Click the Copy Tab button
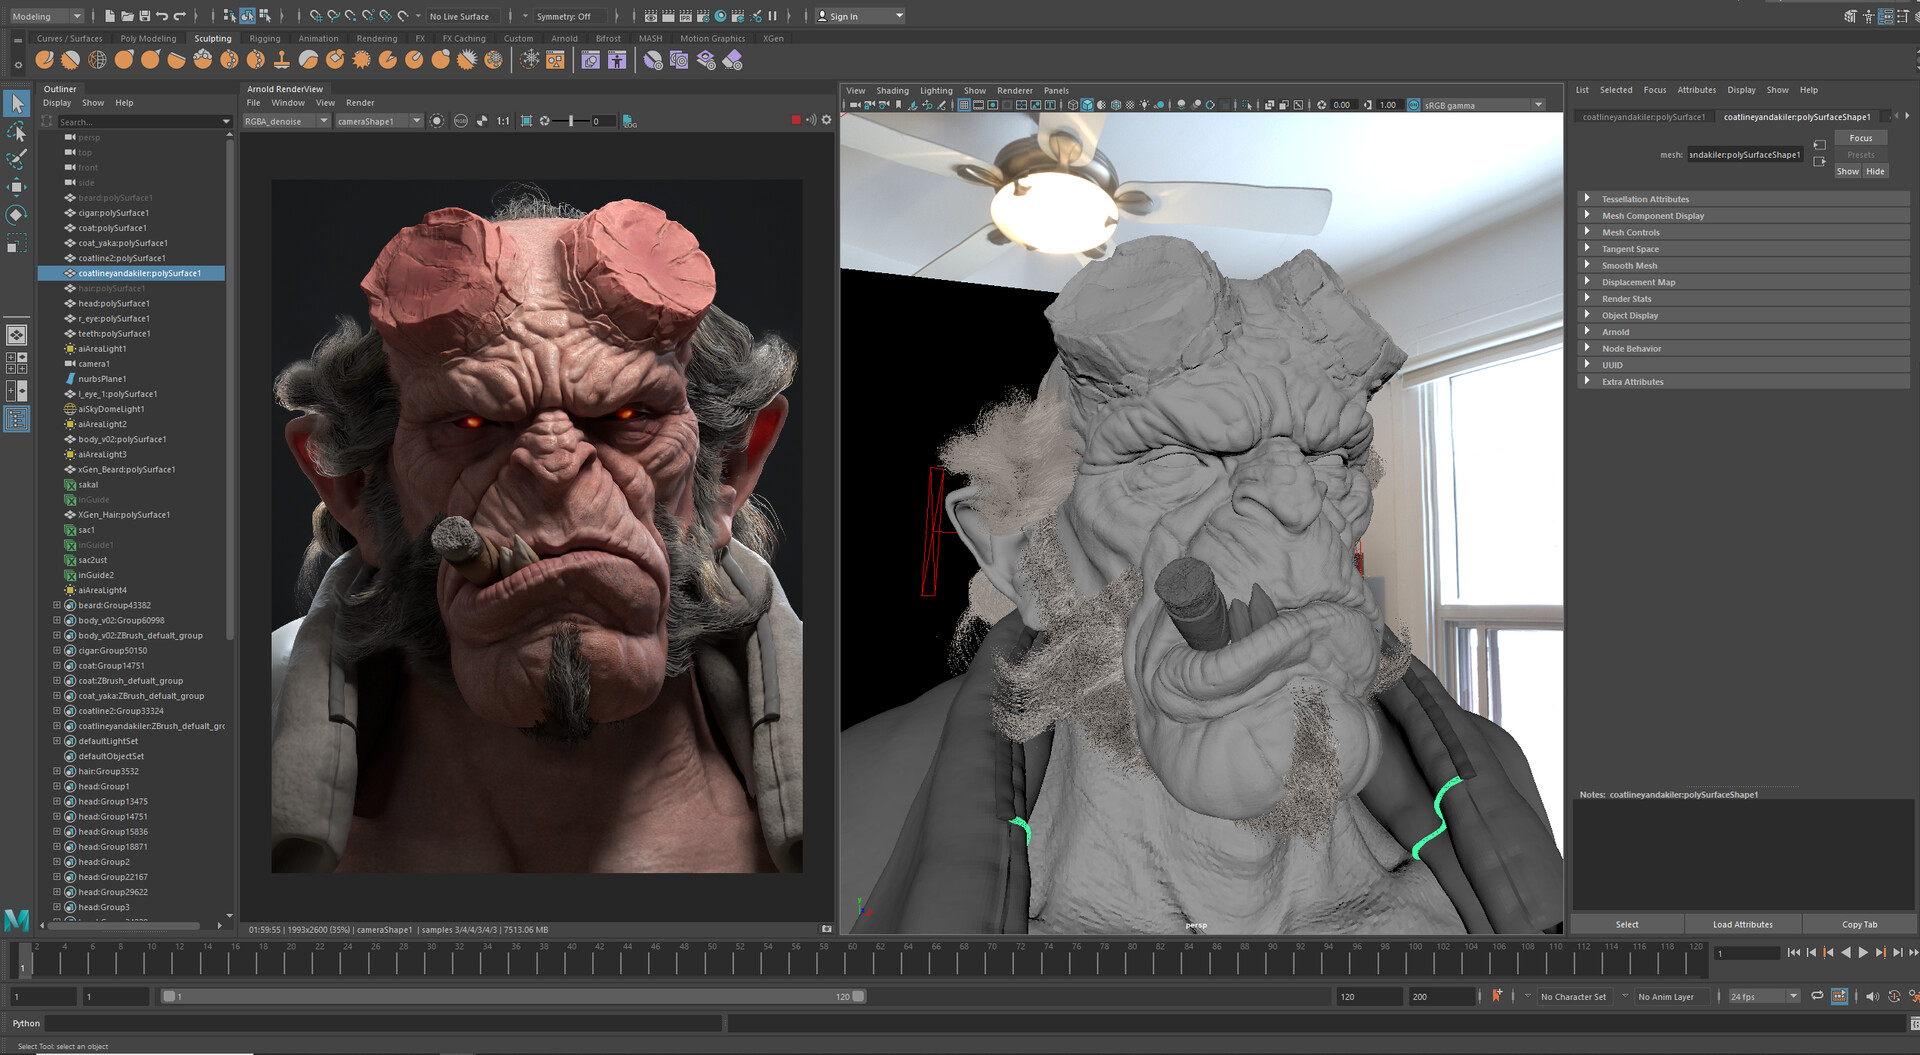Screen dimensions: 1920x1055 (1859, 924)
